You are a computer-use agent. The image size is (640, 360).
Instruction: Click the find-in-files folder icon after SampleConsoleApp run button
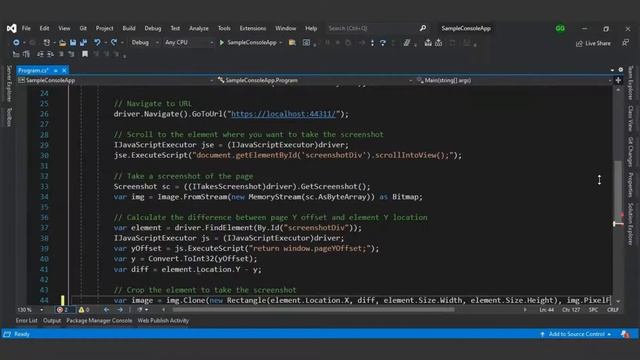[292, 42]
